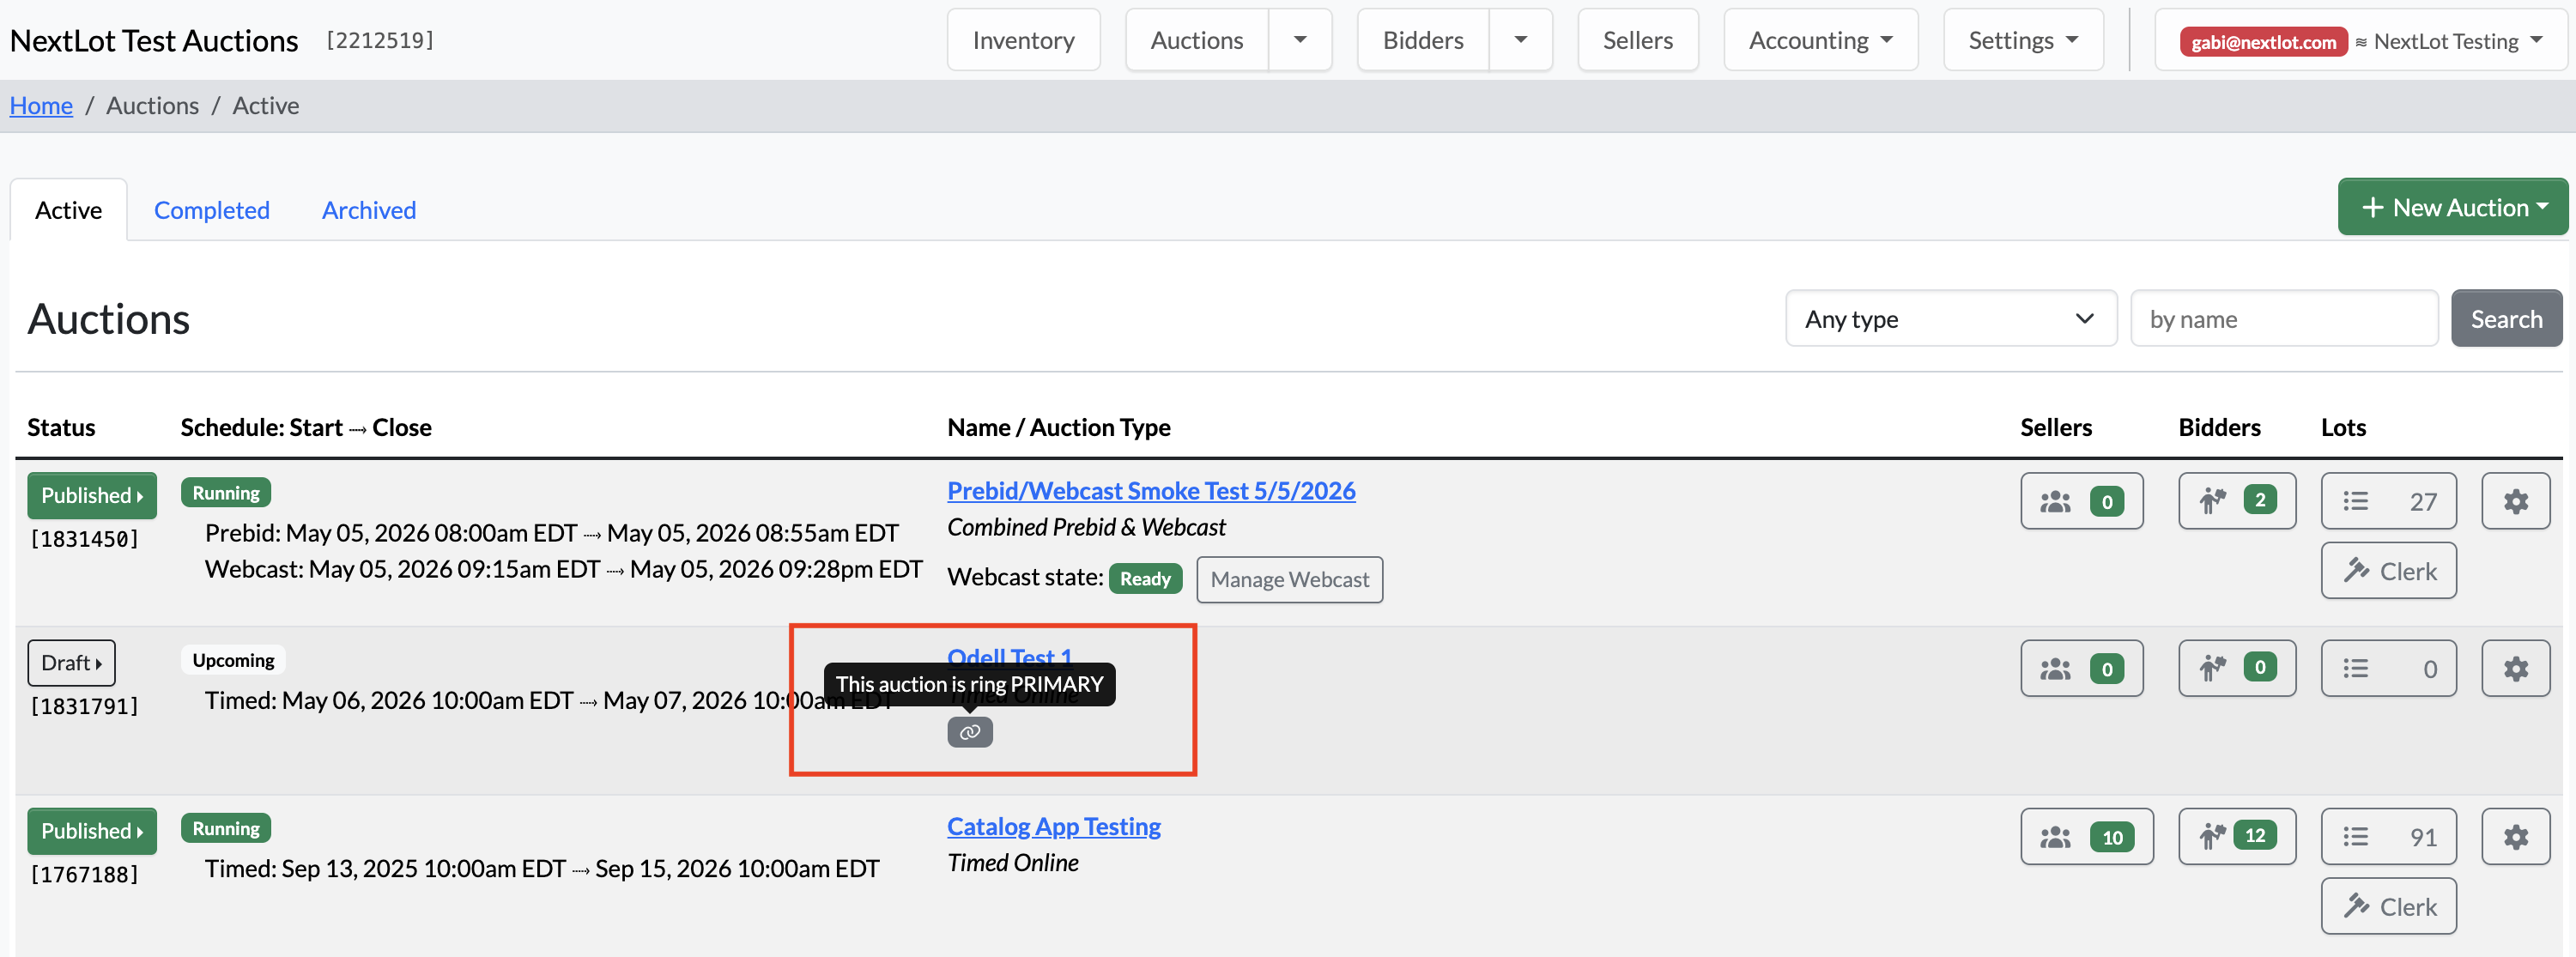Click the ring link icon under Odell Test 1
The image size is (2576, 957).
tap(969, 732)
